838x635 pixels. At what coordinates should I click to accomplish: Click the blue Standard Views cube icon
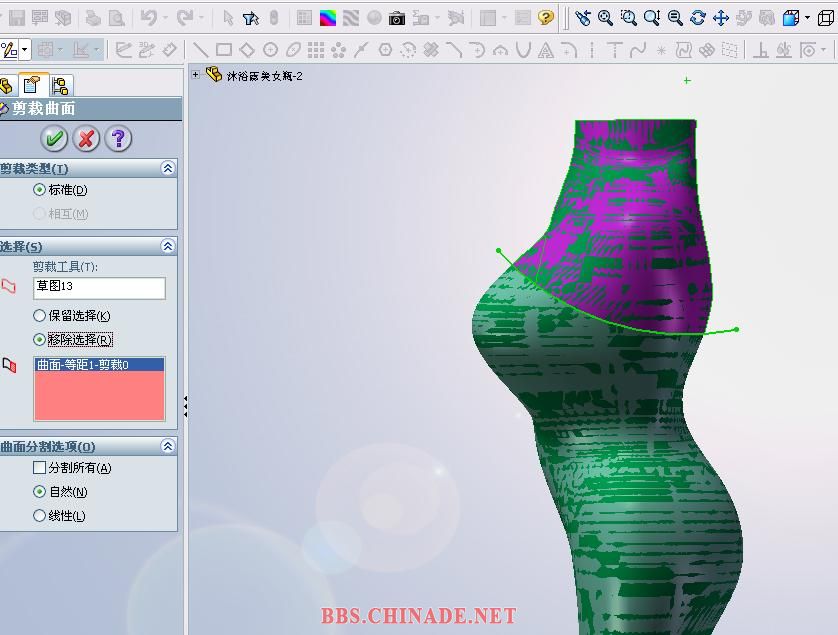790,18
